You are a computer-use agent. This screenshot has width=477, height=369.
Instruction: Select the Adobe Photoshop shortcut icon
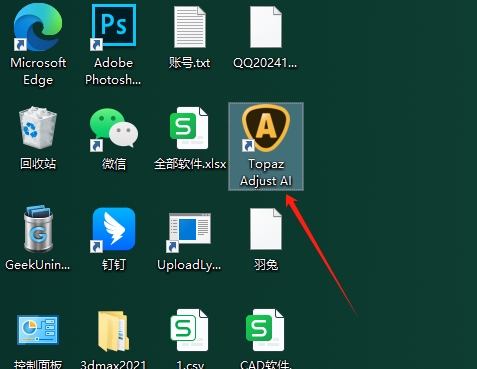(113, 27)
